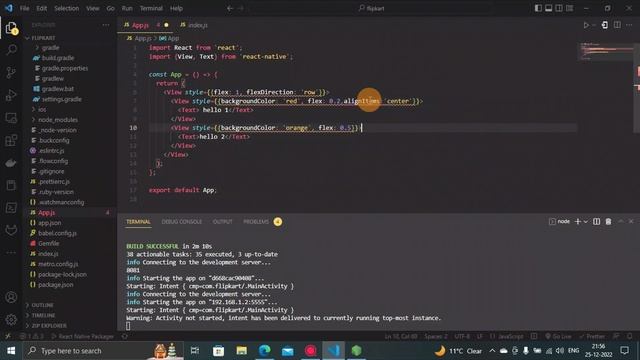Open the Explorer view in activity bar
The image size is (640, 360).
coord(11,28)
